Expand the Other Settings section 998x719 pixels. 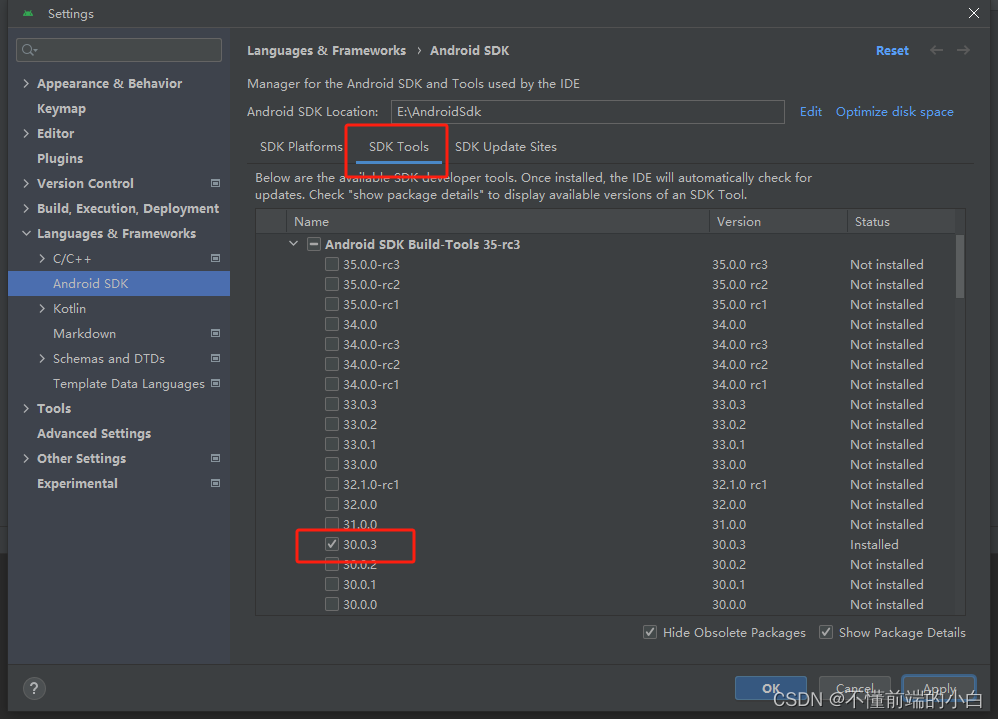[x=26, y=458]
